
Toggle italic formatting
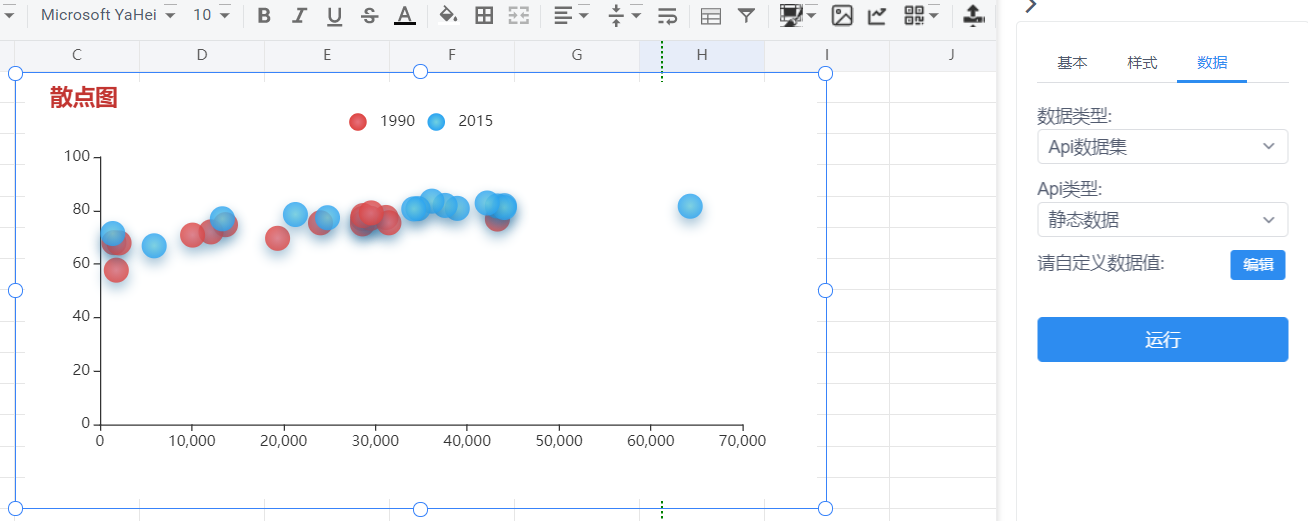click(x=299, y=16)
